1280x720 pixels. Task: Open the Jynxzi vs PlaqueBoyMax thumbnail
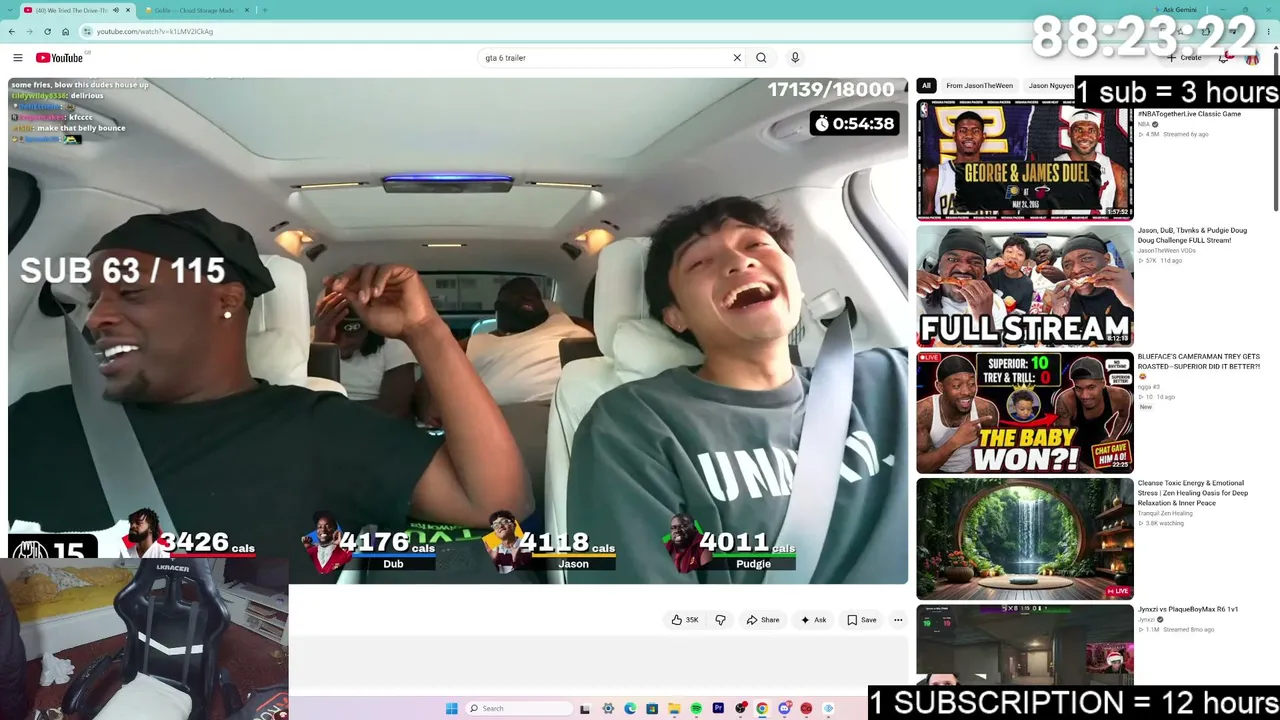tap(1025, 644)
